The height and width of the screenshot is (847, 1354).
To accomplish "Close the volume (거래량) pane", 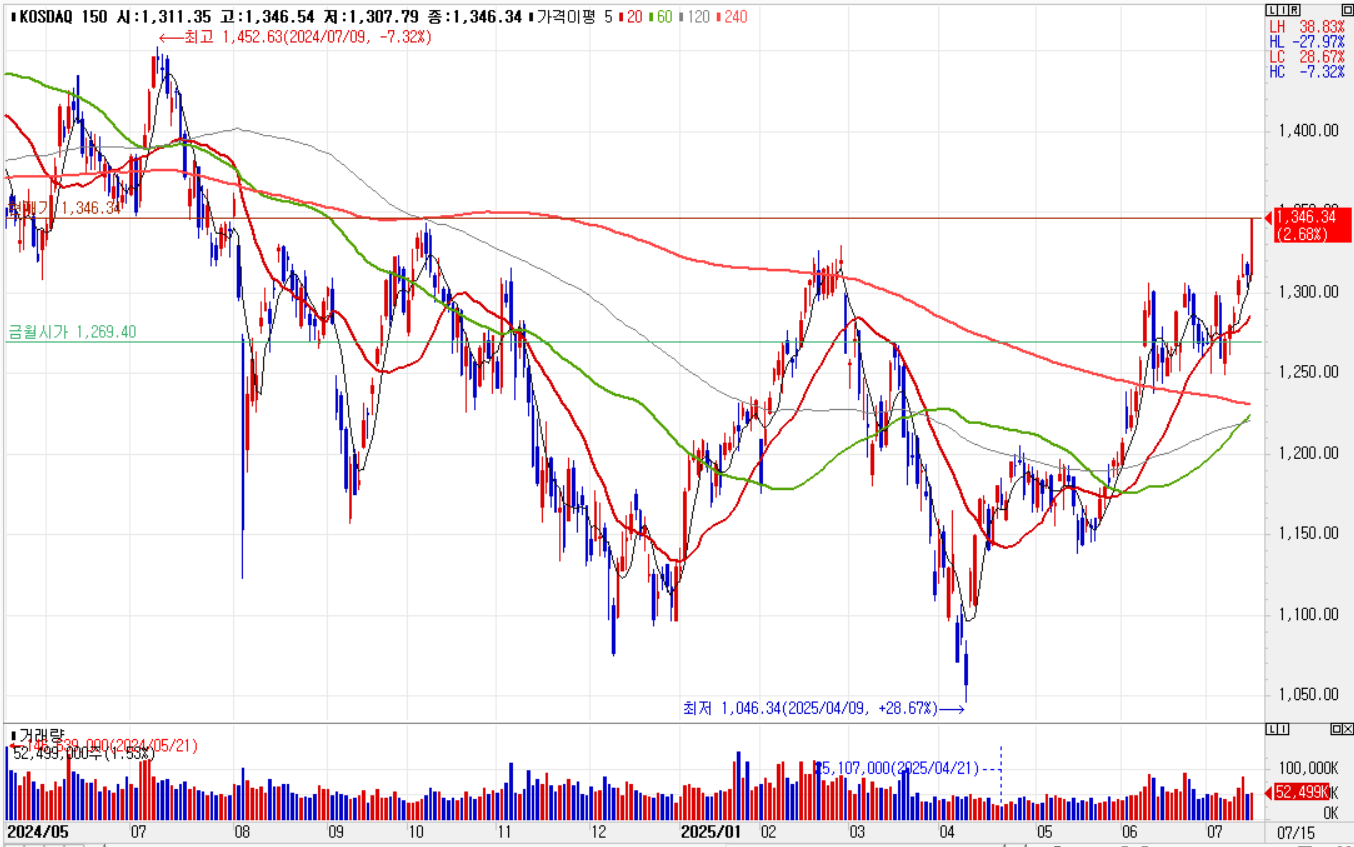I will coord(1346,729).
